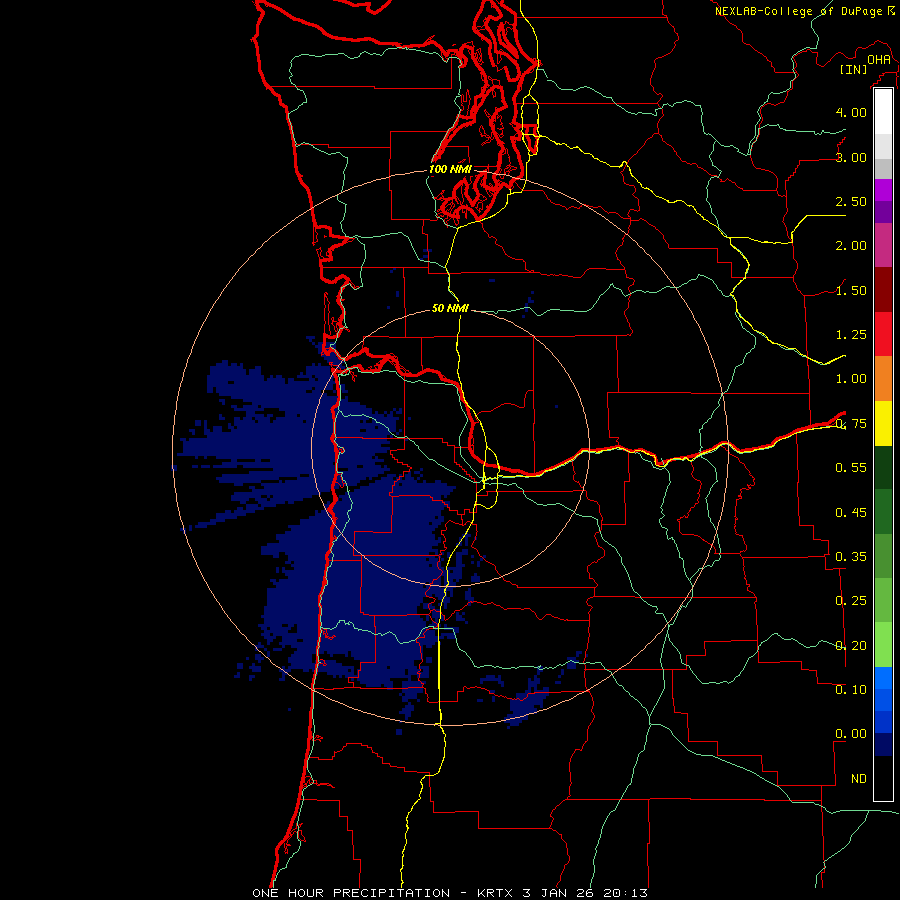
Task: Select the darkest green swatch near 0.55
Action: [883, 467]
